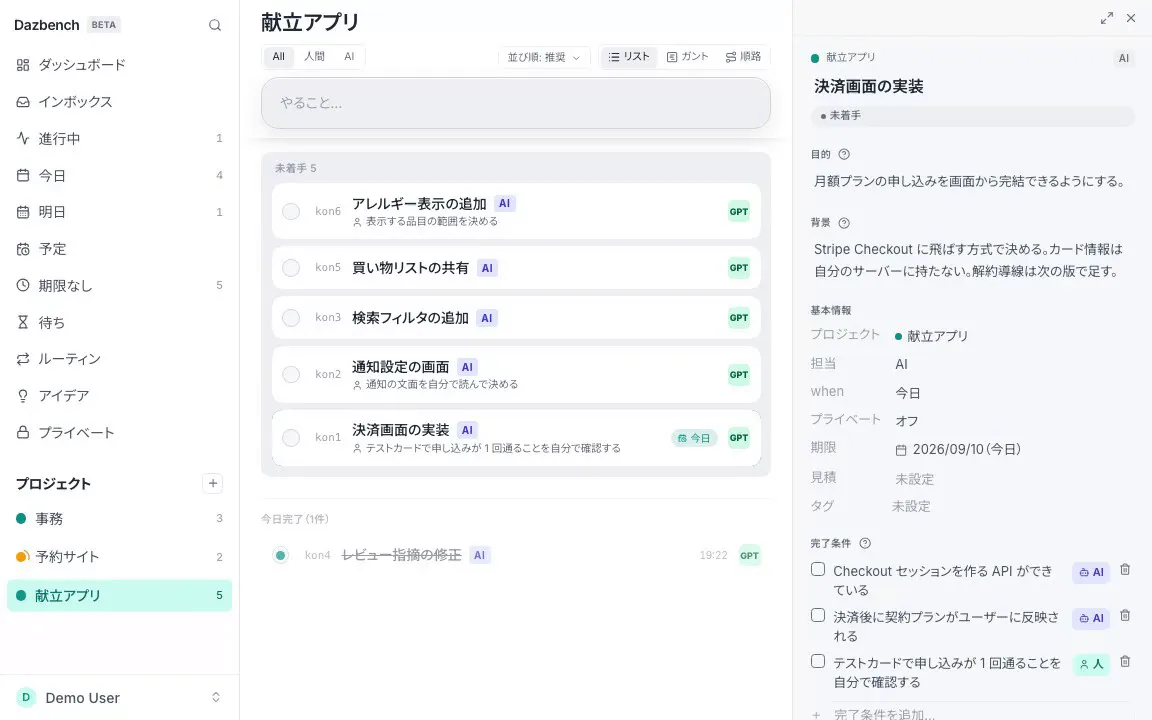The width and height of the screenshot is (1152, 720).
Task: Open the アイデア view
Action: [119, 395]
